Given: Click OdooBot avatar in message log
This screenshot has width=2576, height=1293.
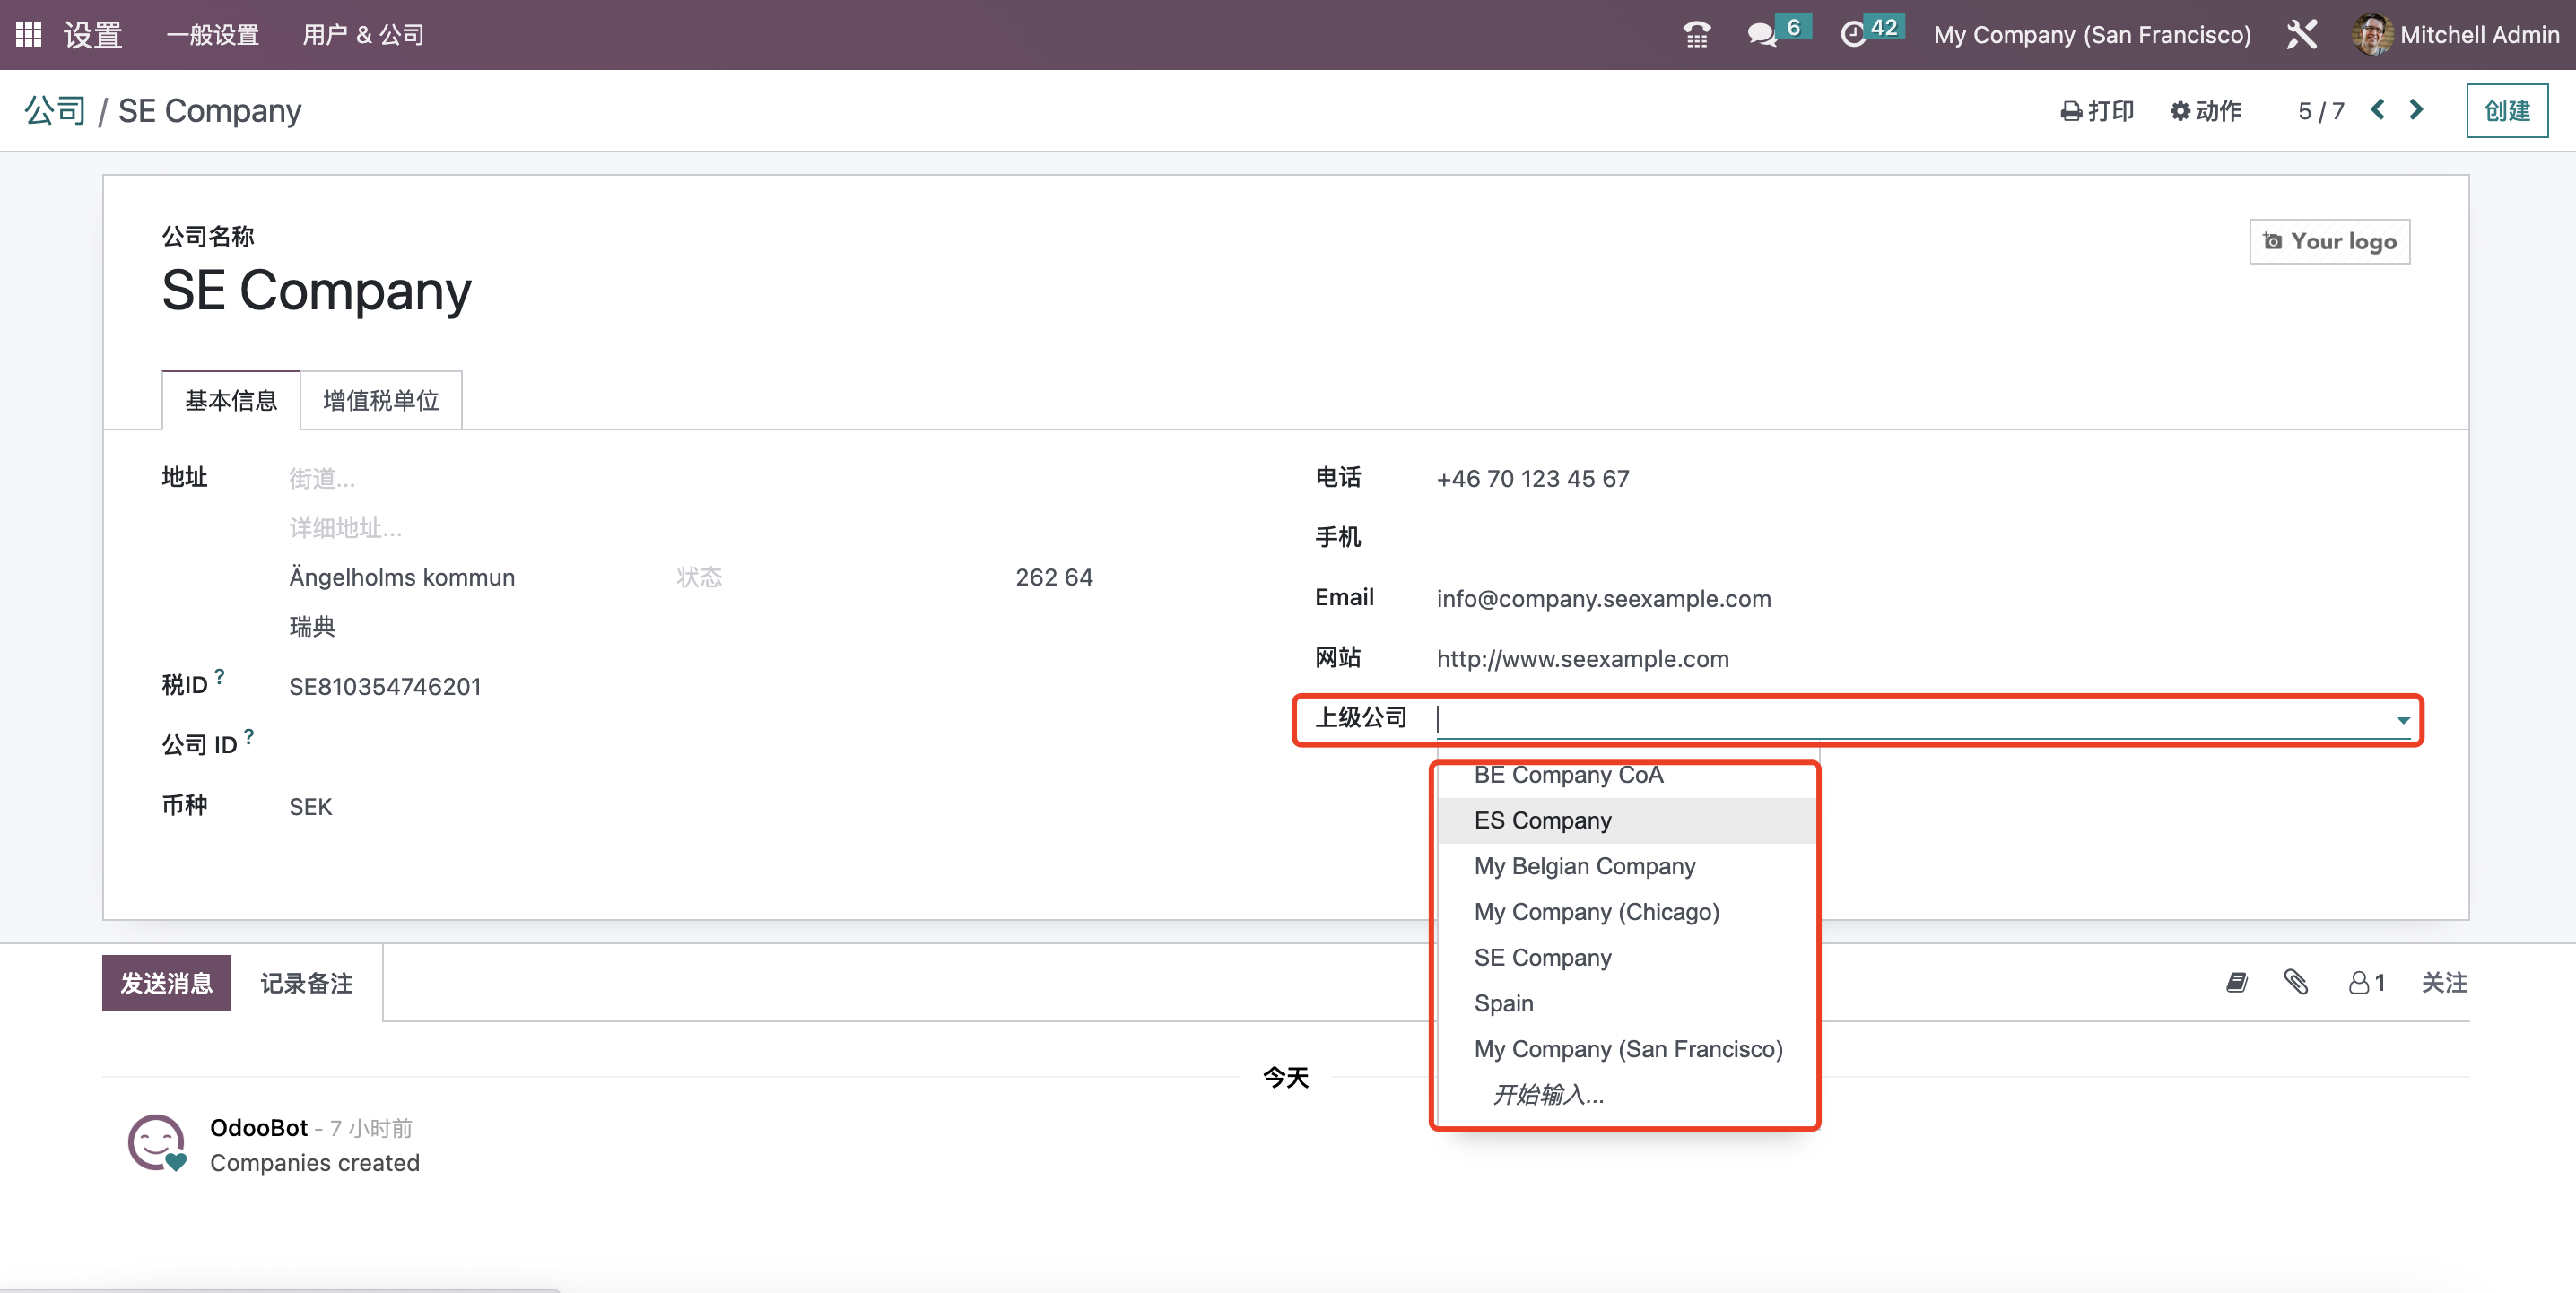Looking at the screenshot, I should tap(157, 1143).
